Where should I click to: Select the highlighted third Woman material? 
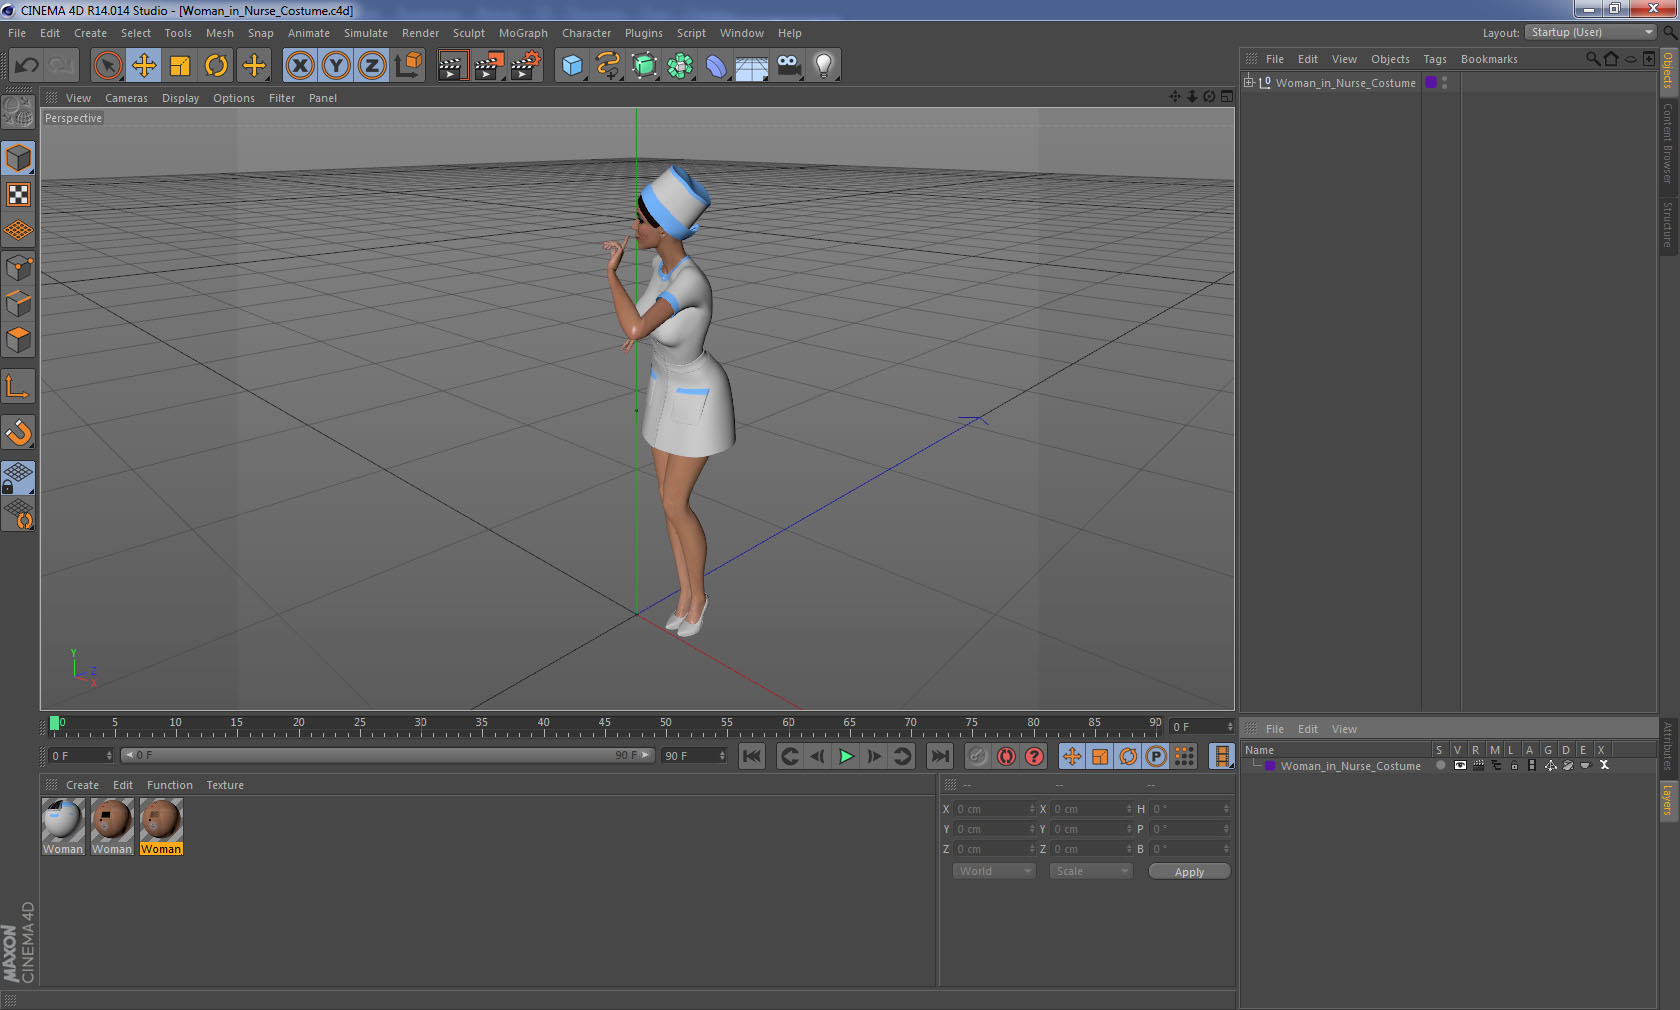pyautogui.click(x=161, y=827)
